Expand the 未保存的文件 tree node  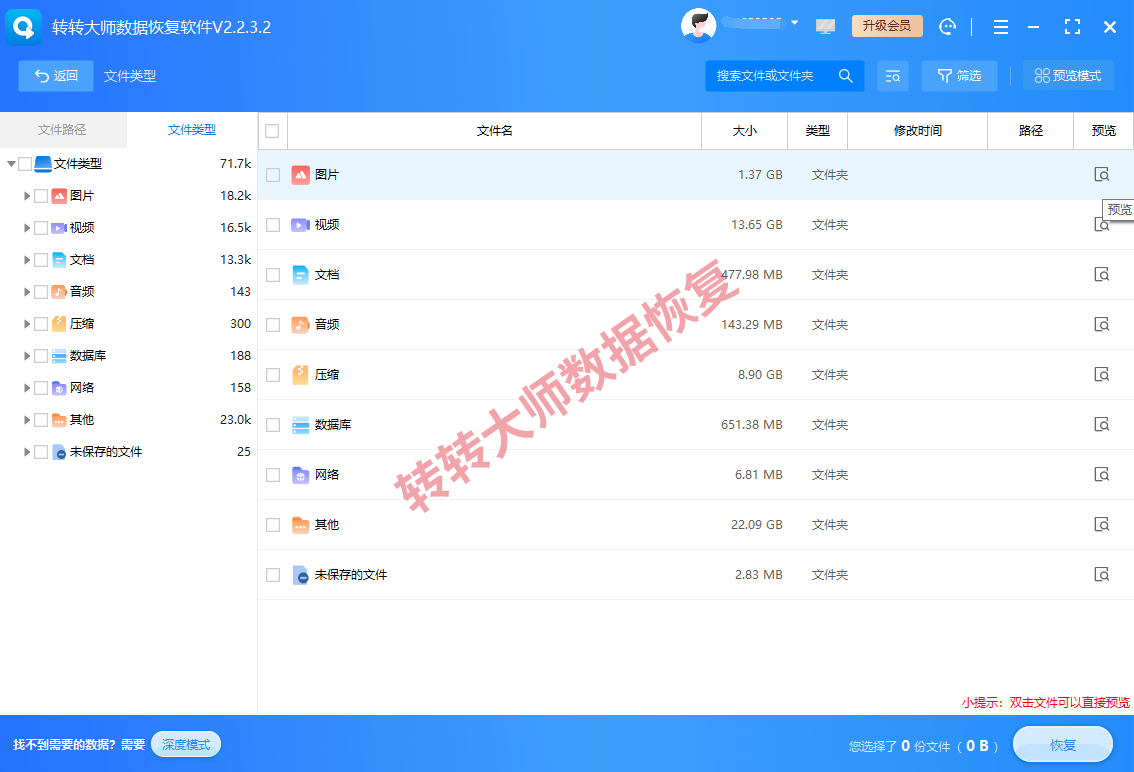pos(27,451)
